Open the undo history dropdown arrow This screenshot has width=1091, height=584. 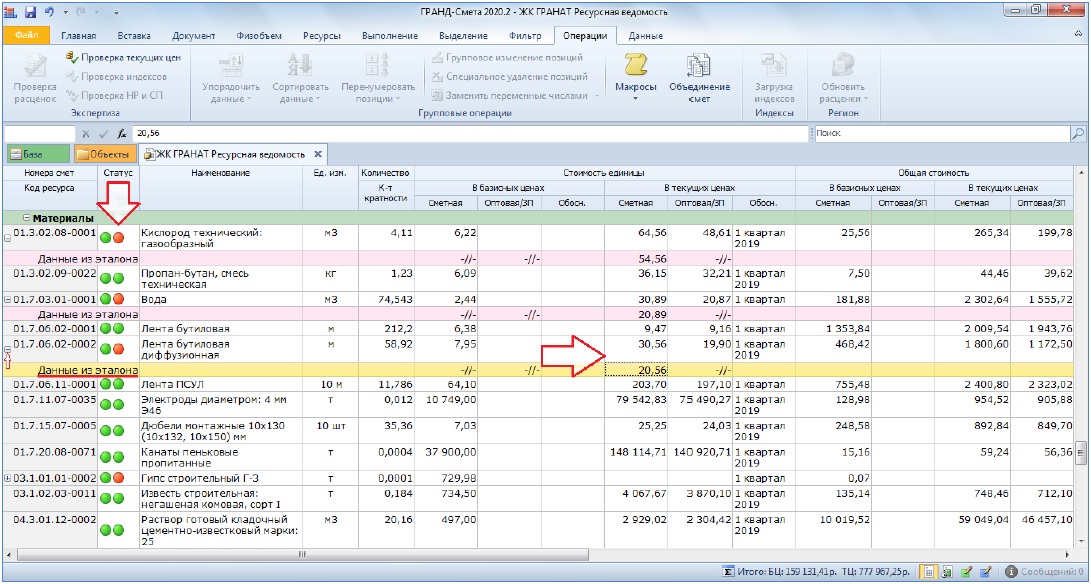pyautogui.click(x=65, y=13)
